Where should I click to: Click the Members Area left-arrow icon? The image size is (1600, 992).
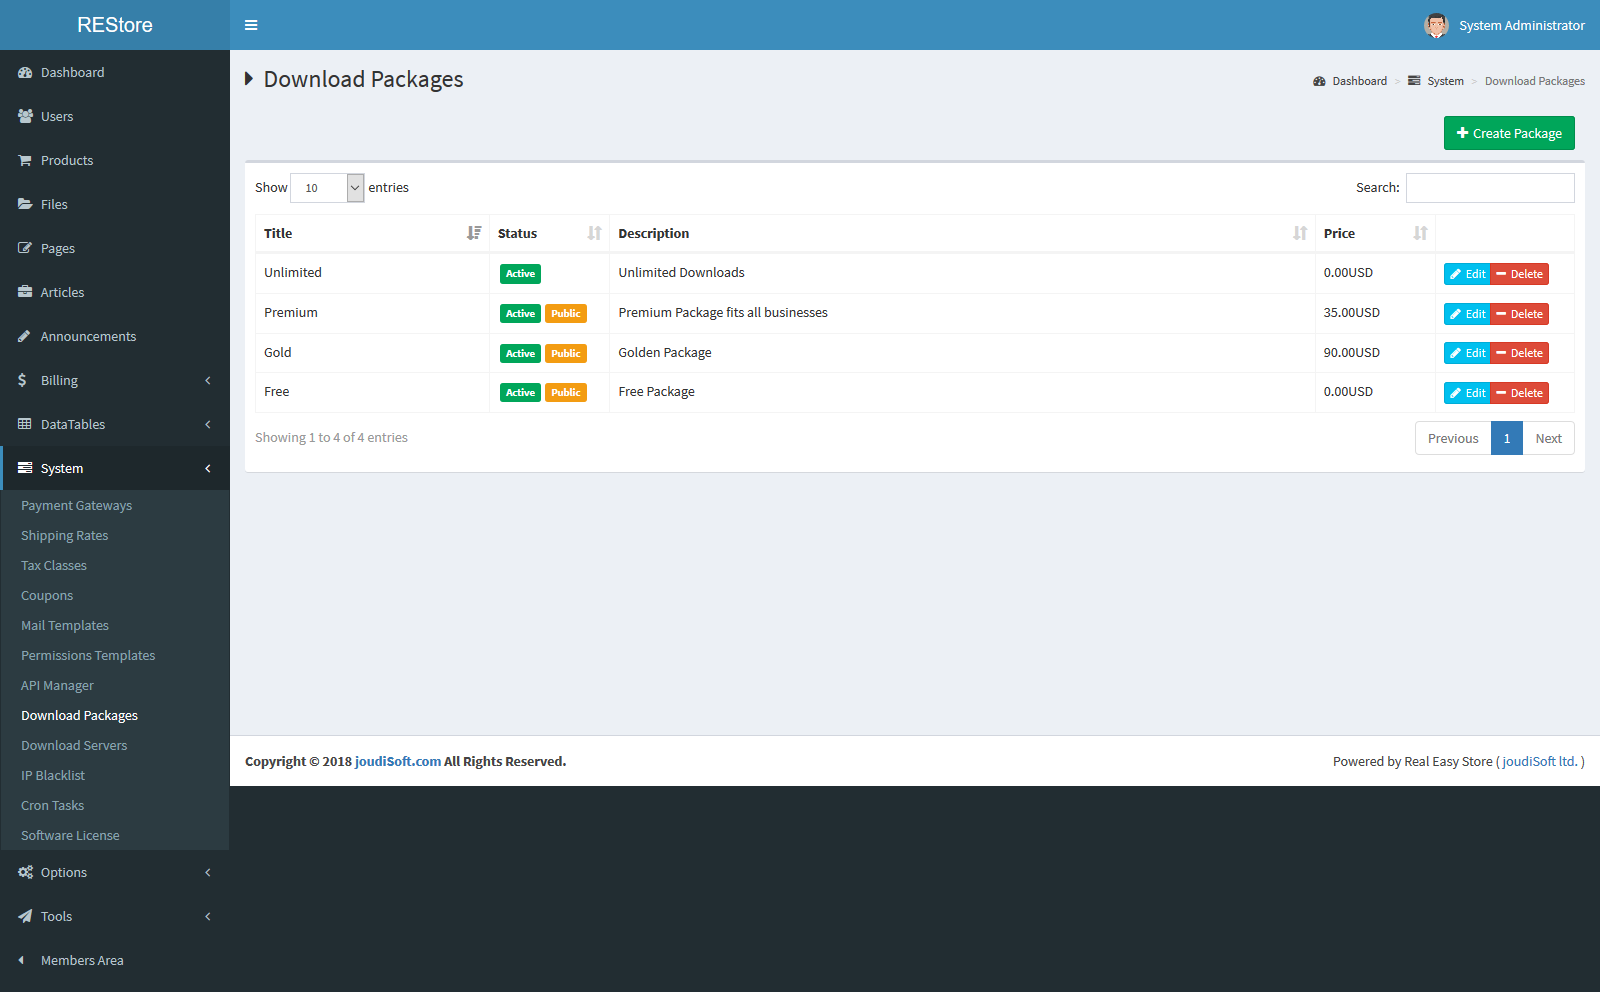(x=21, y=961)
